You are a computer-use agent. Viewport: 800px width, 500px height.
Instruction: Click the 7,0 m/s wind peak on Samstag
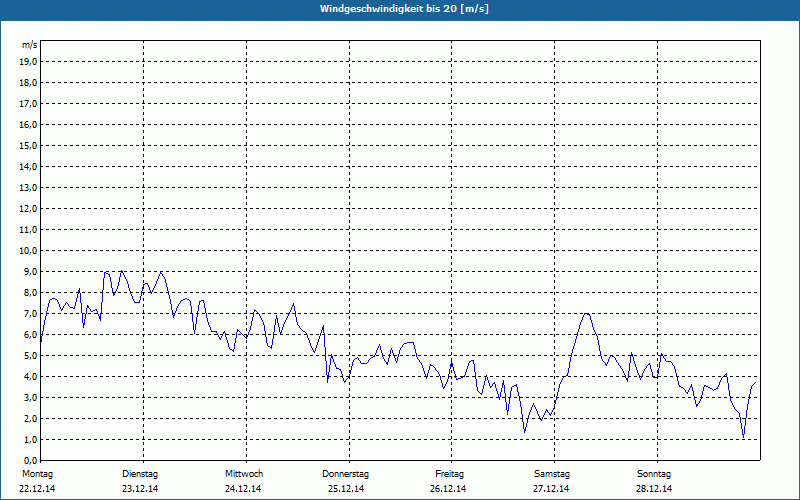[x=586, y=314]
